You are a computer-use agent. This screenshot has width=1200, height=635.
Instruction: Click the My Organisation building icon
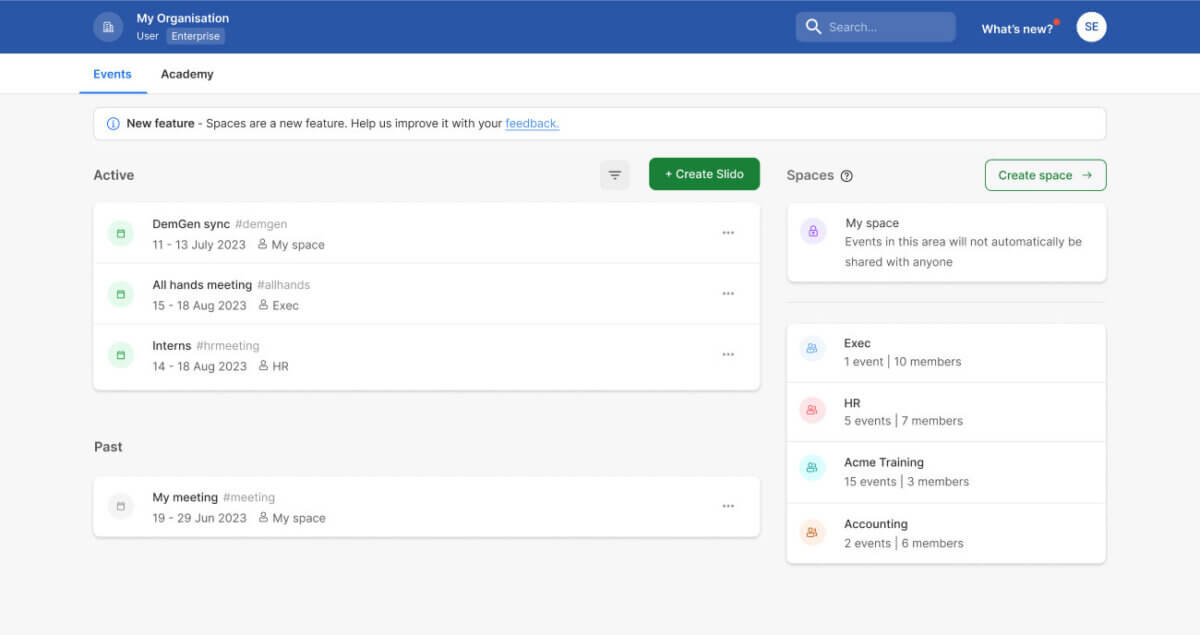tap(107, 26)
